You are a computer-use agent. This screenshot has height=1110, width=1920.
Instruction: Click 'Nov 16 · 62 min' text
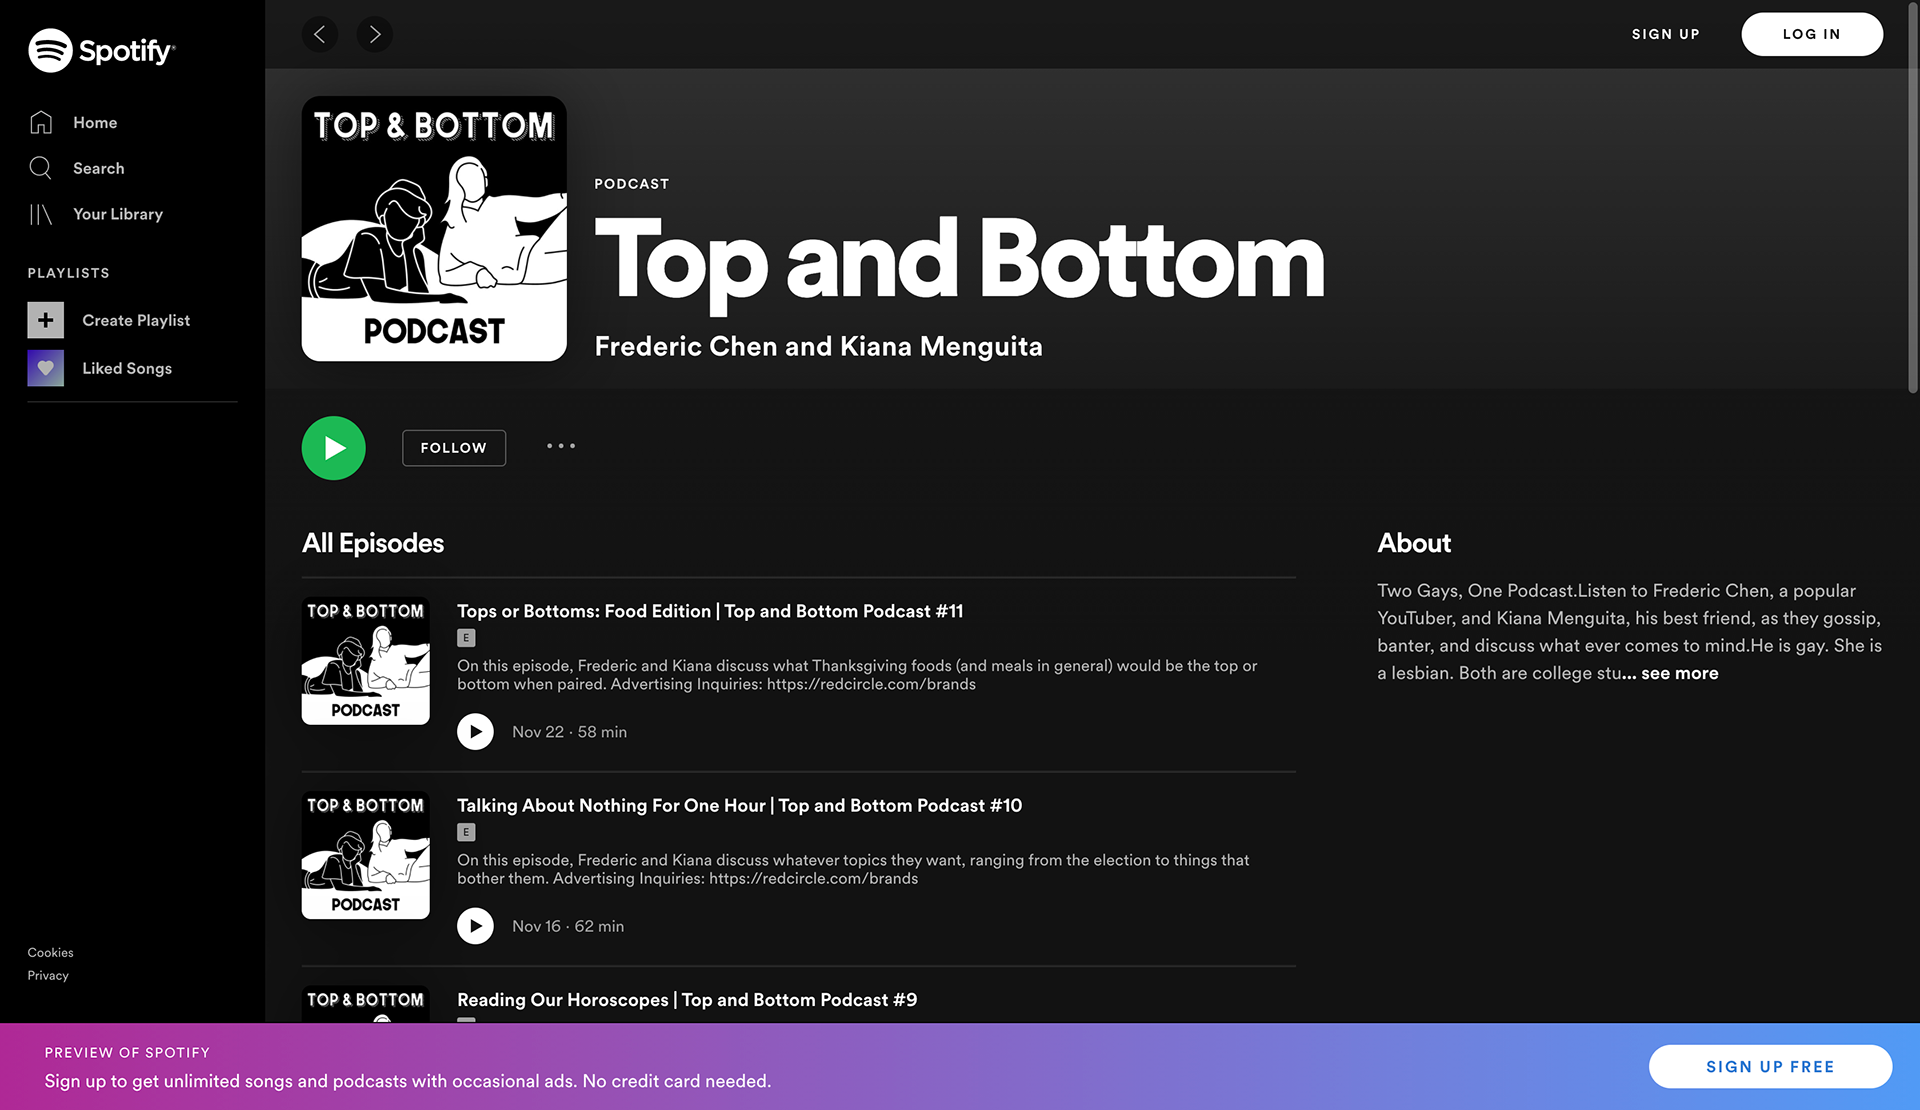(568, 926)
